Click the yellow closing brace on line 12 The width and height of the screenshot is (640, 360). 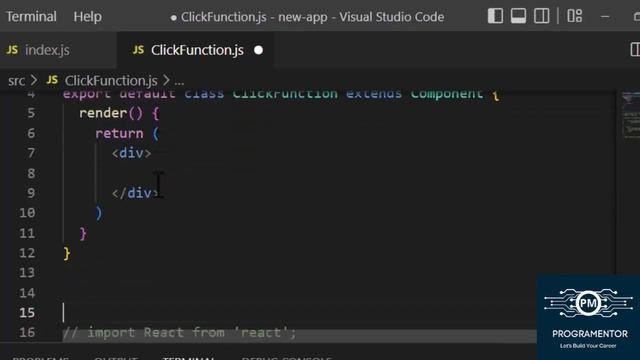[x=67, y=253]
